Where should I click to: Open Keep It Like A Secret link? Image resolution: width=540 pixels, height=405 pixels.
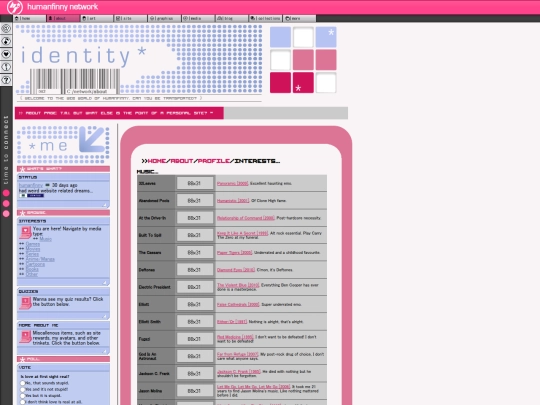click(242, 233)
